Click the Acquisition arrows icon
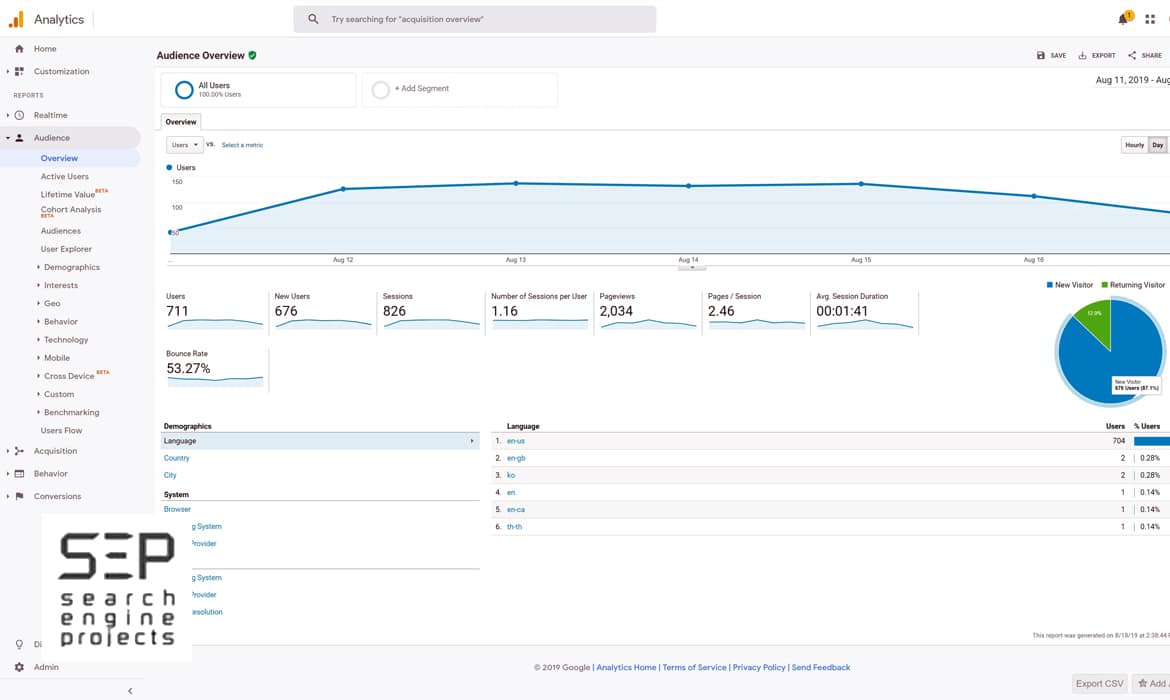Image resolution: width=1170 pixels, height=700 pixels. point(19,451)
